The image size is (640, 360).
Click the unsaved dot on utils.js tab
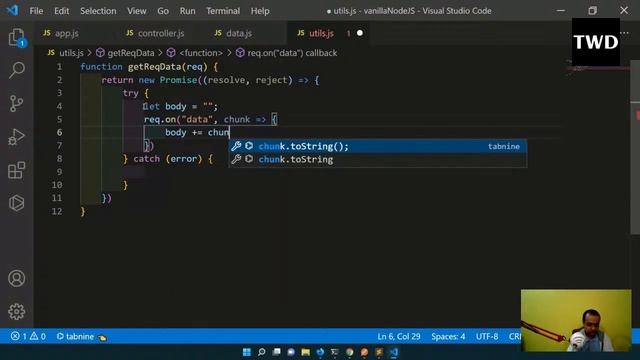tap(360, 33)
